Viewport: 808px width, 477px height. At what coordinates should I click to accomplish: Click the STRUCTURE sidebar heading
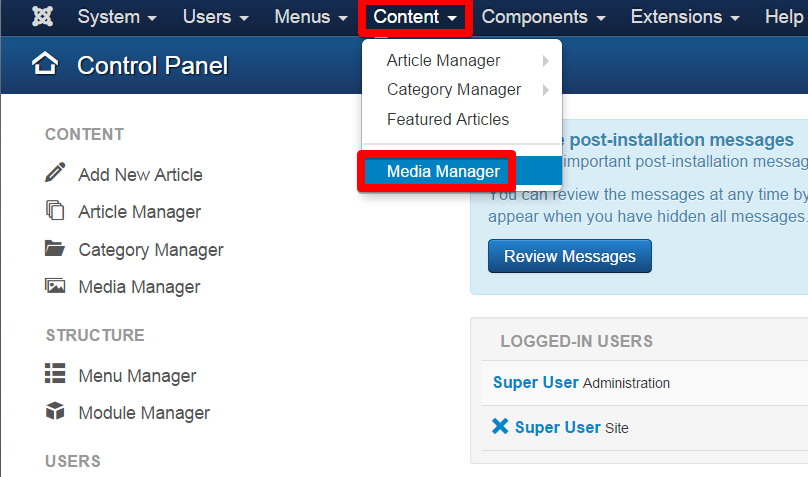95,335
